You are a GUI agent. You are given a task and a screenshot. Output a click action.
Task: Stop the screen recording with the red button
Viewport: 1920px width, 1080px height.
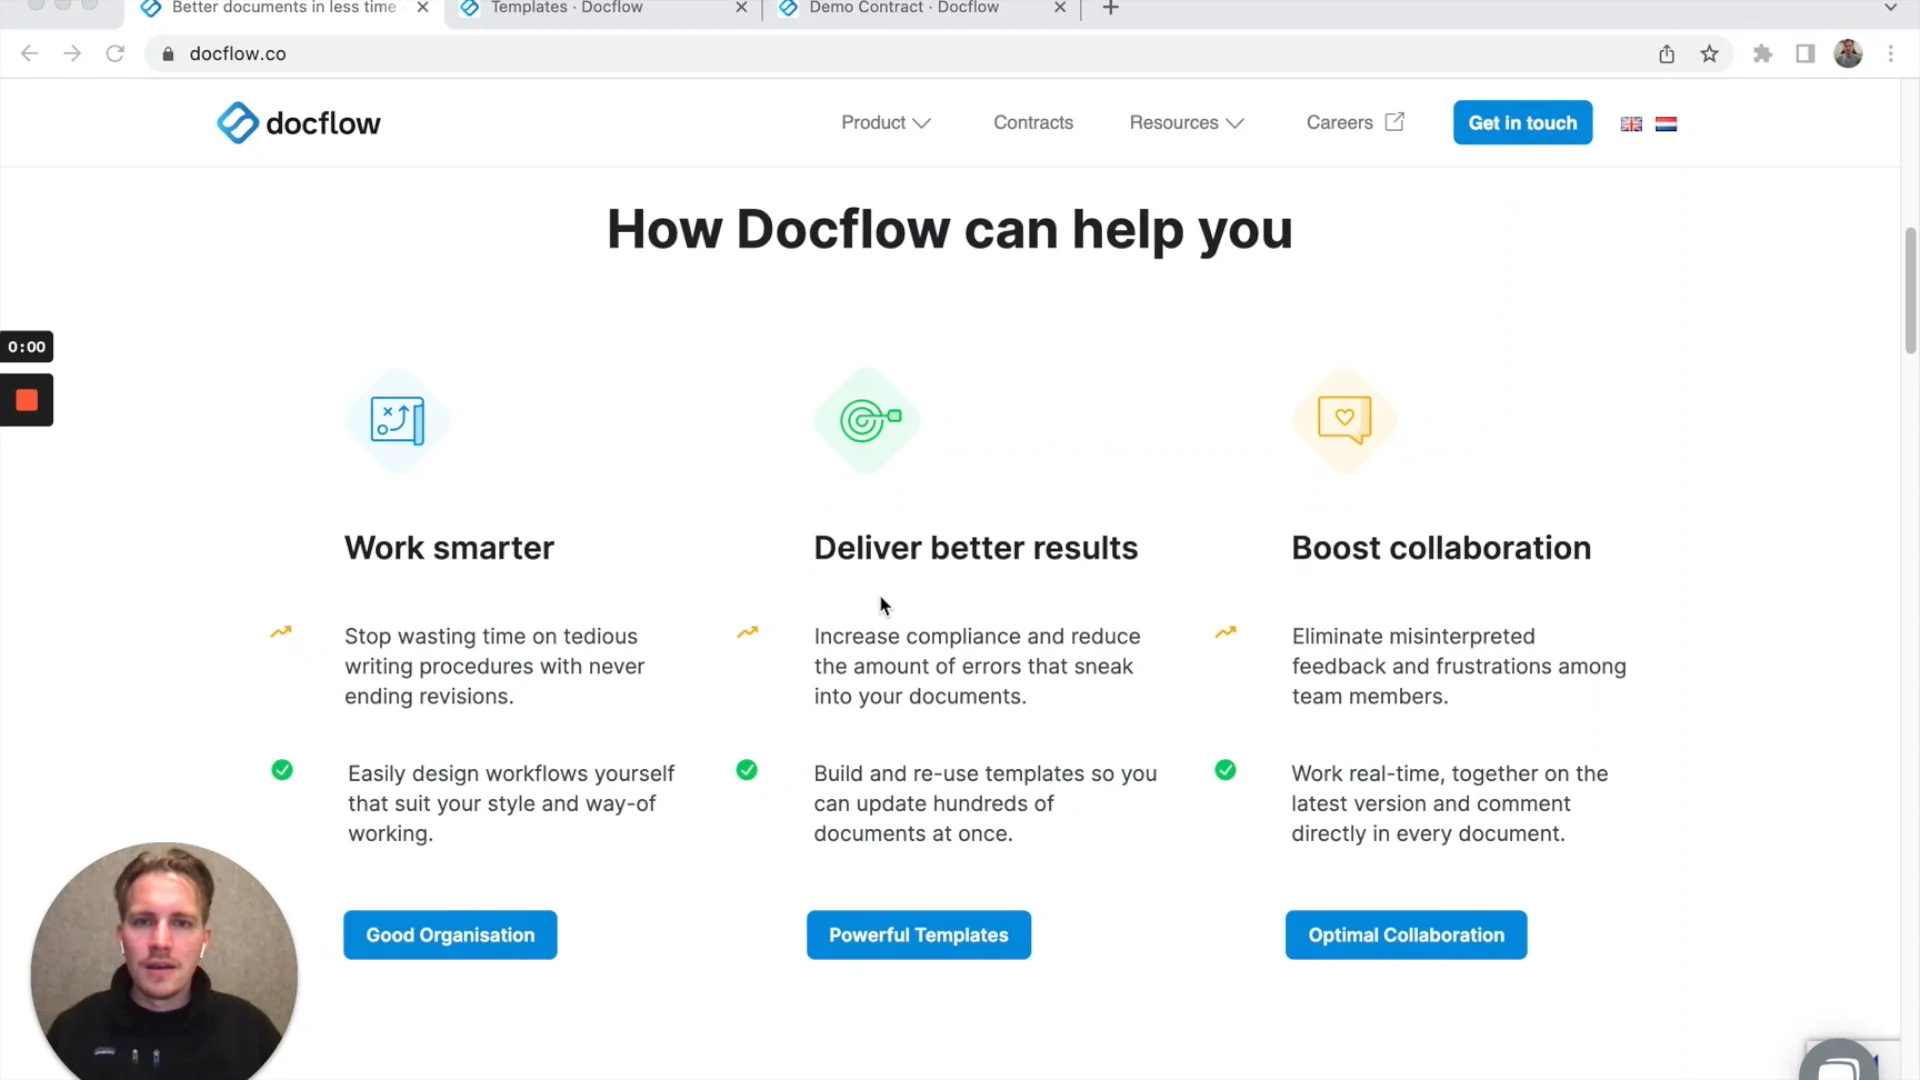click(x=26, y=399)
